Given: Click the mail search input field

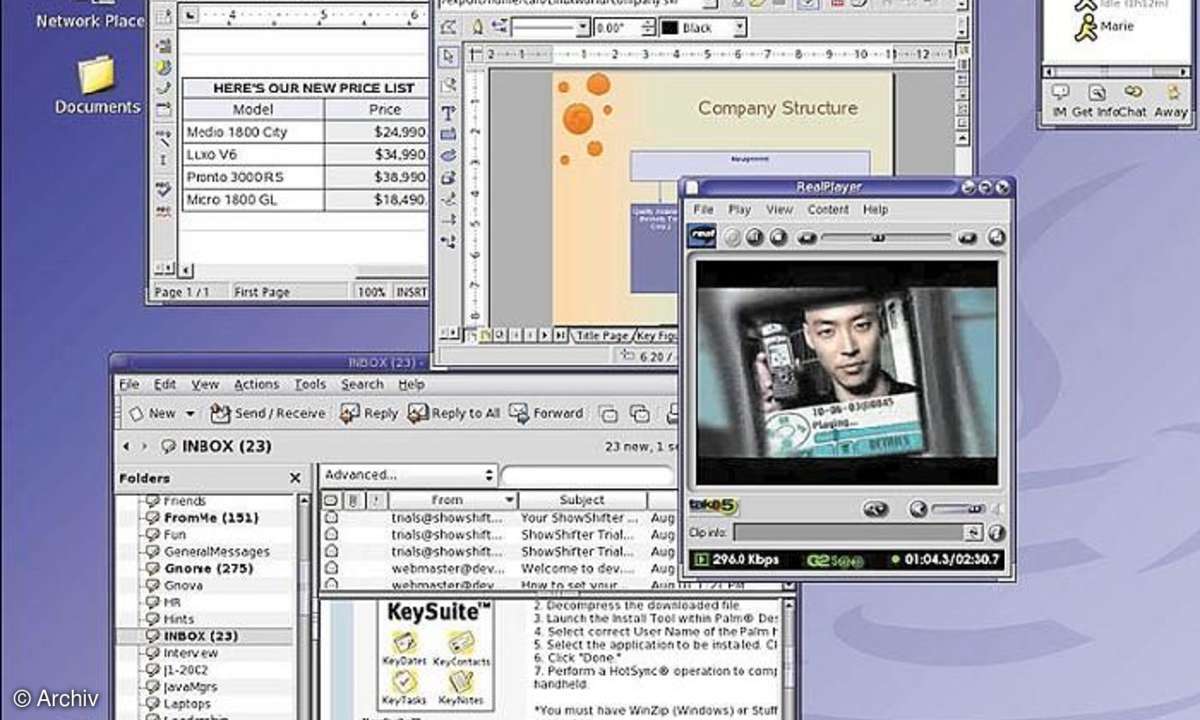Looking at the screenshot, I should (588, 476).
